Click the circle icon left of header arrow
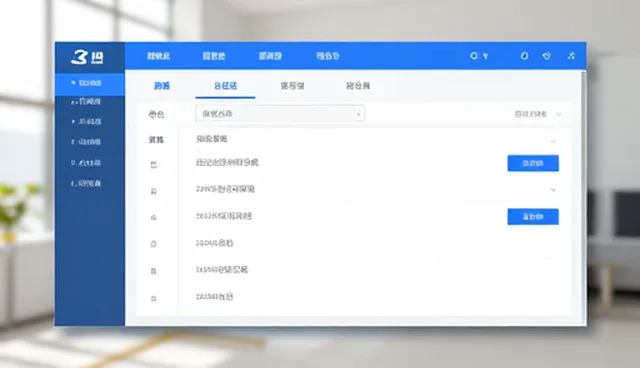This screenshot has width=640, height=368. click(x=473, y=55)
